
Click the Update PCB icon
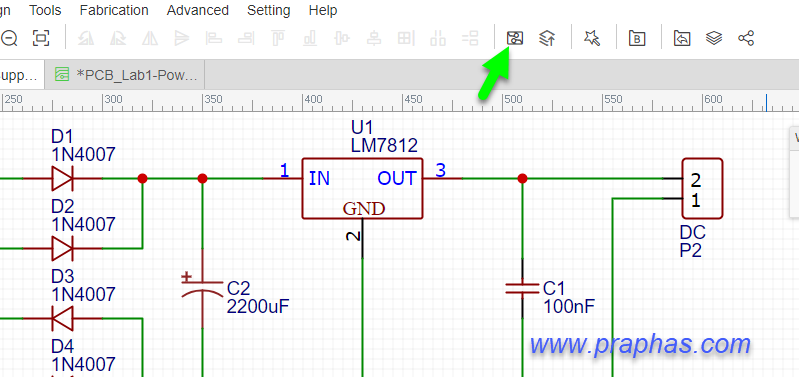point(547,38)
